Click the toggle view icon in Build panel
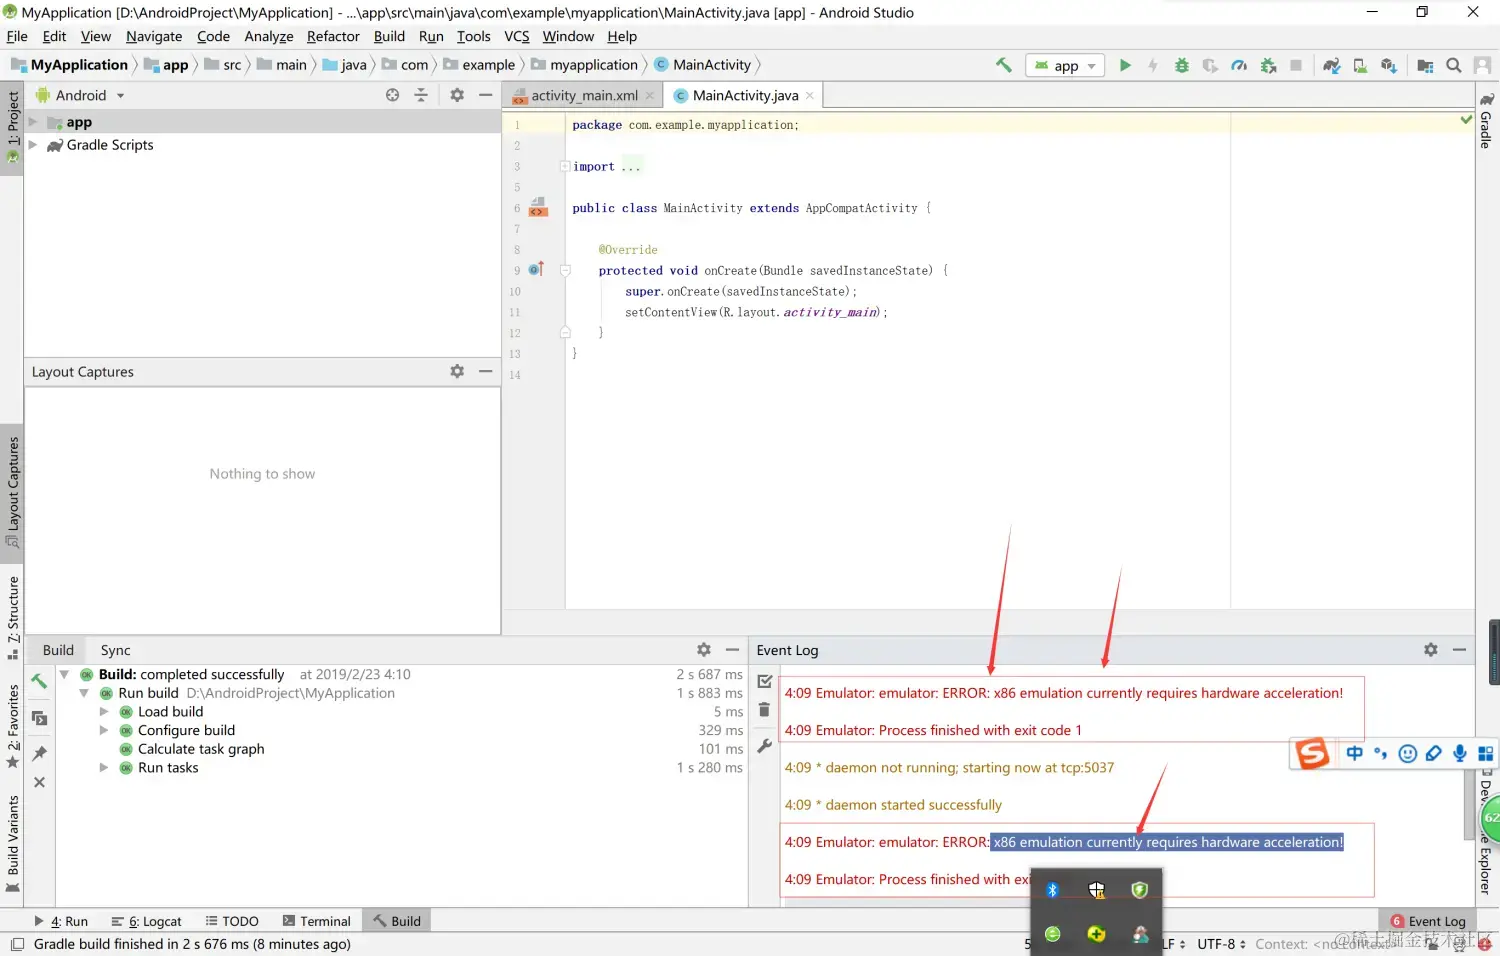Image resolution: width=1500 pixels, height=956 pixels. [x=39, y=718]
